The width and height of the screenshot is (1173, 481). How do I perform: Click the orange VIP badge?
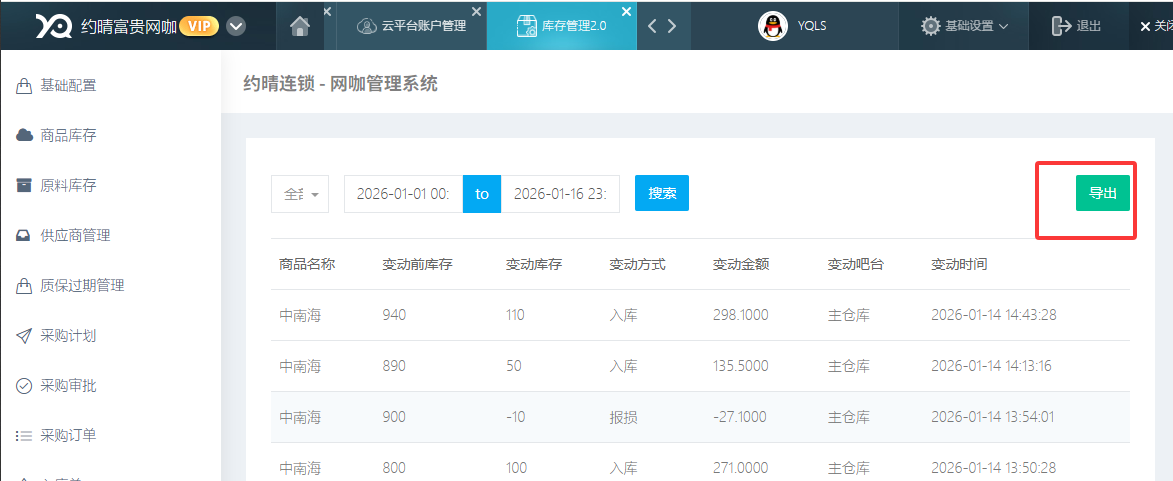point(199,27)
